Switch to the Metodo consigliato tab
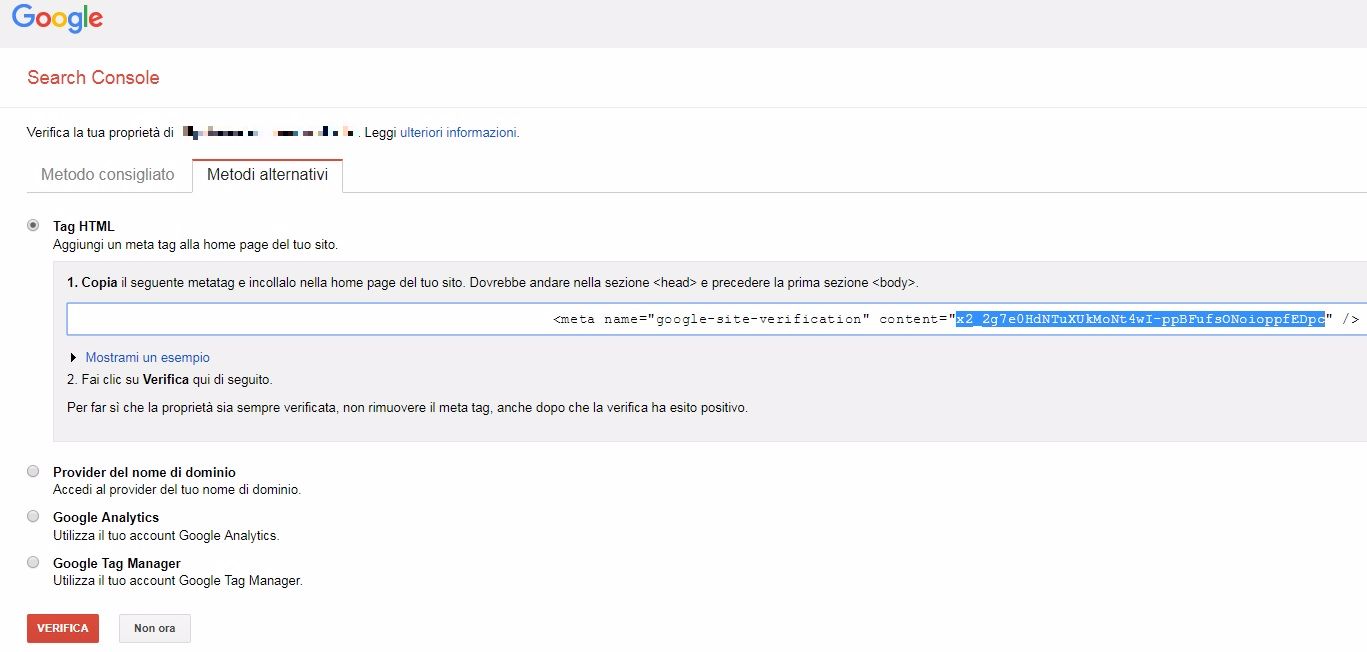 [x=108, y=175]
